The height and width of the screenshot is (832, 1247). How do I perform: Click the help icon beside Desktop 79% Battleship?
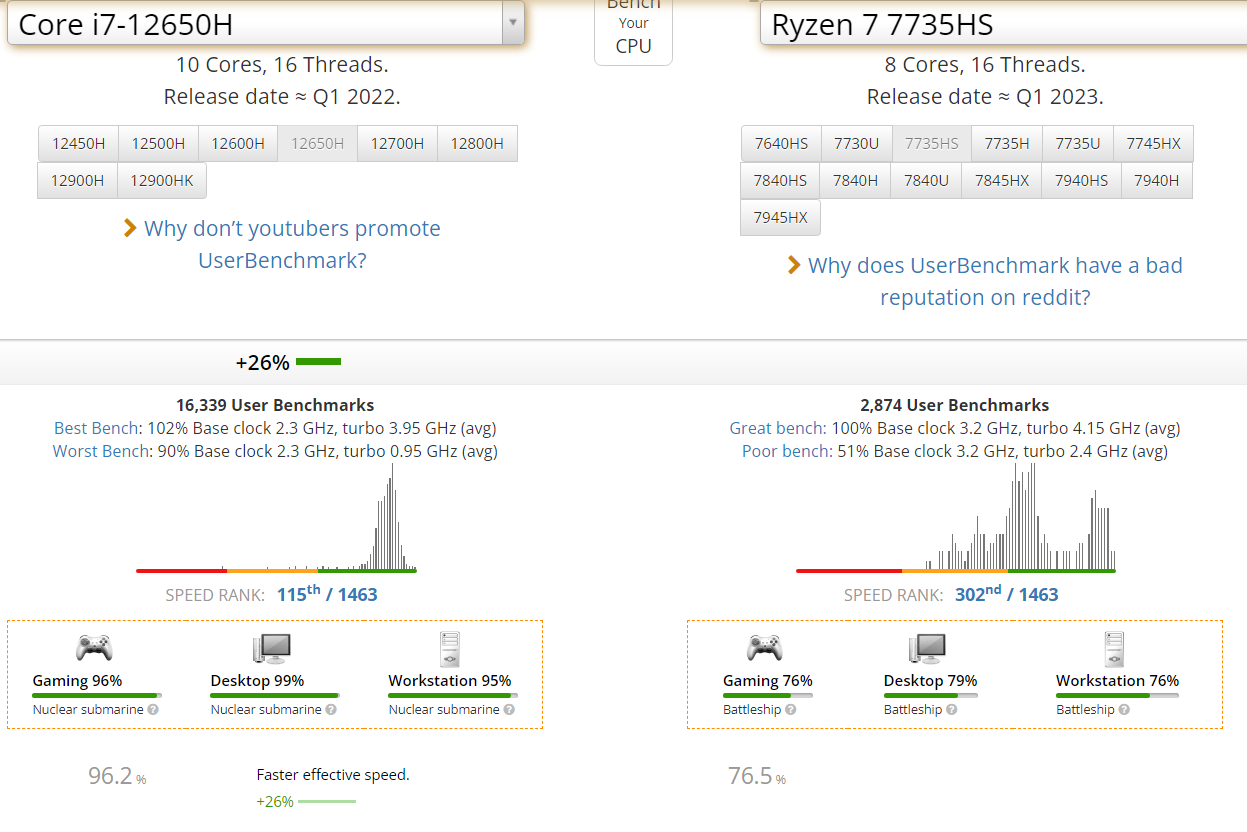[951, 710]
